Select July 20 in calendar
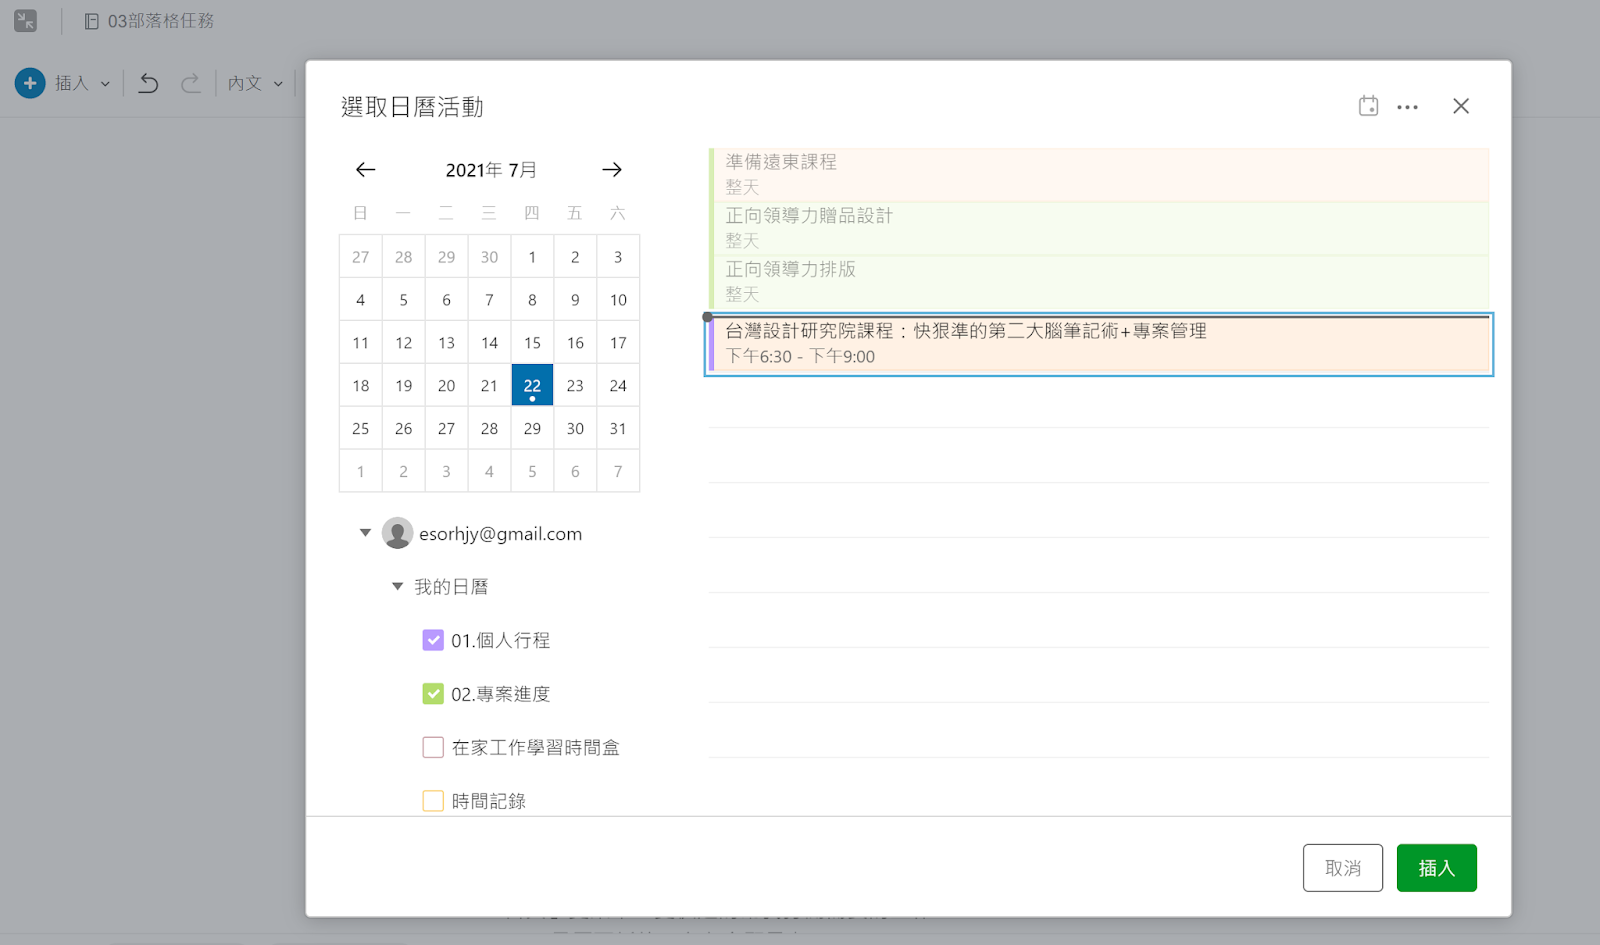1600x945 pixels. click(446, 386)
